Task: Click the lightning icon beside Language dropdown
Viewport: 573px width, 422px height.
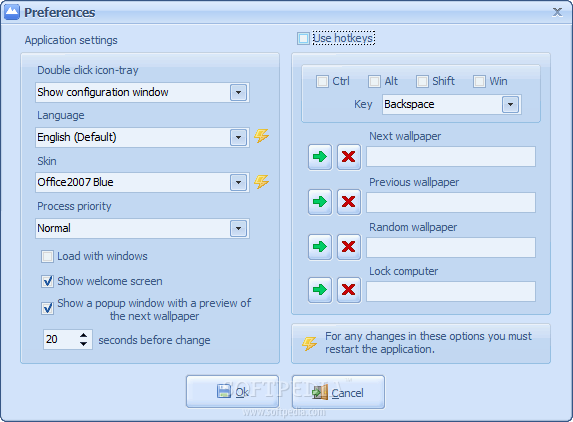Action: pyautogui.click(x=262, y=136)
